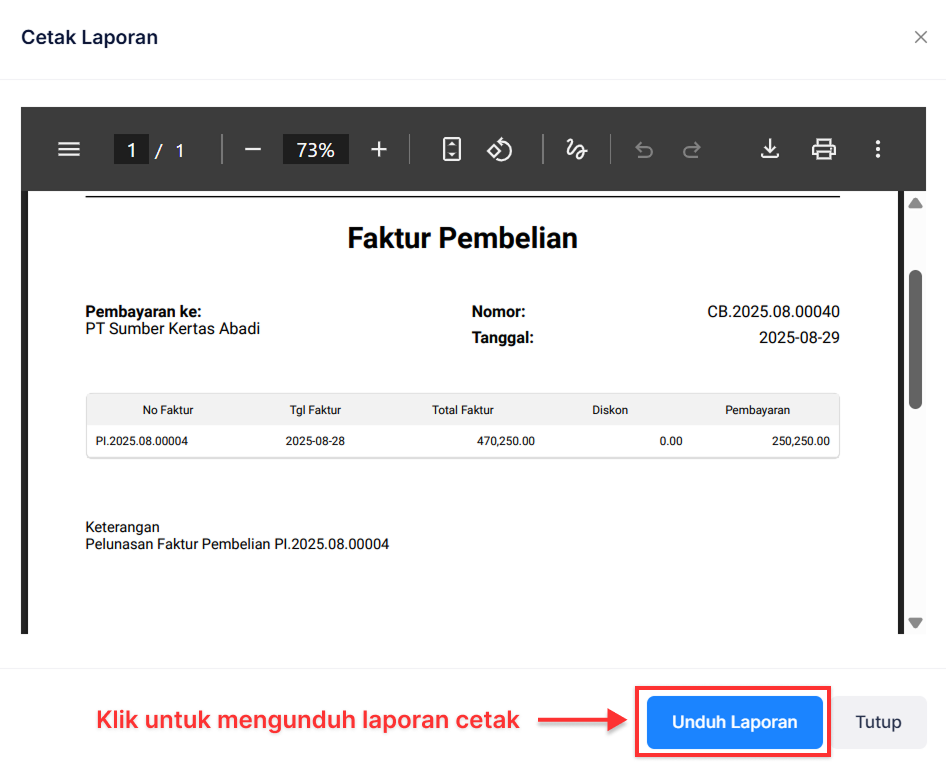Screen dimensions: 946x769
Task: Zoom out of the document
Action: click(x=252, y=149)
